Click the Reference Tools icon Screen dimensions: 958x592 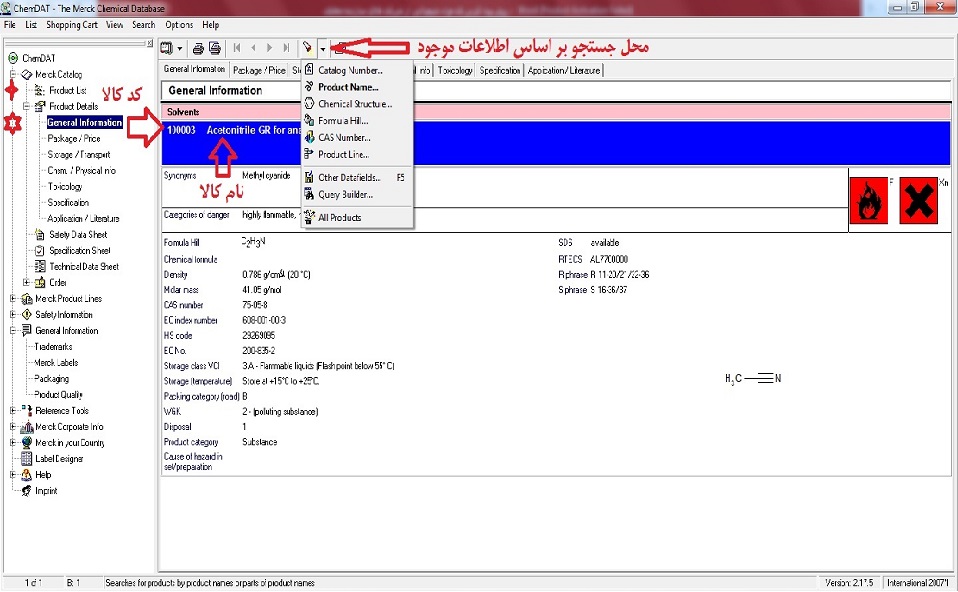coord(27,411)
